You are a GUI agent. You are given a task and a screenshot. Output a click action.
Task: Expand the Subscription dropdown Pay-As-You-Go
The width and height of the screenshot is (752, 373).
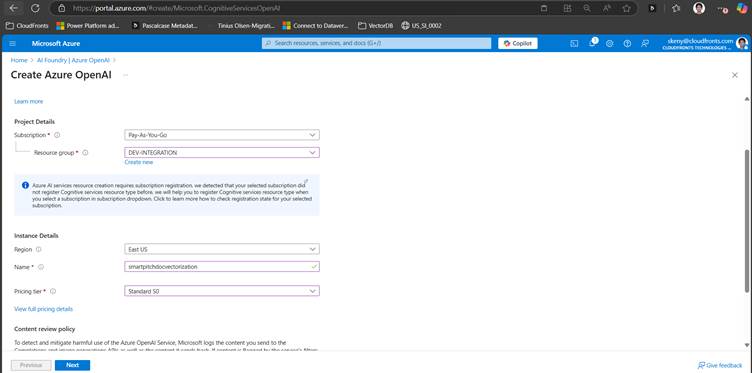[x=222, y=135]
